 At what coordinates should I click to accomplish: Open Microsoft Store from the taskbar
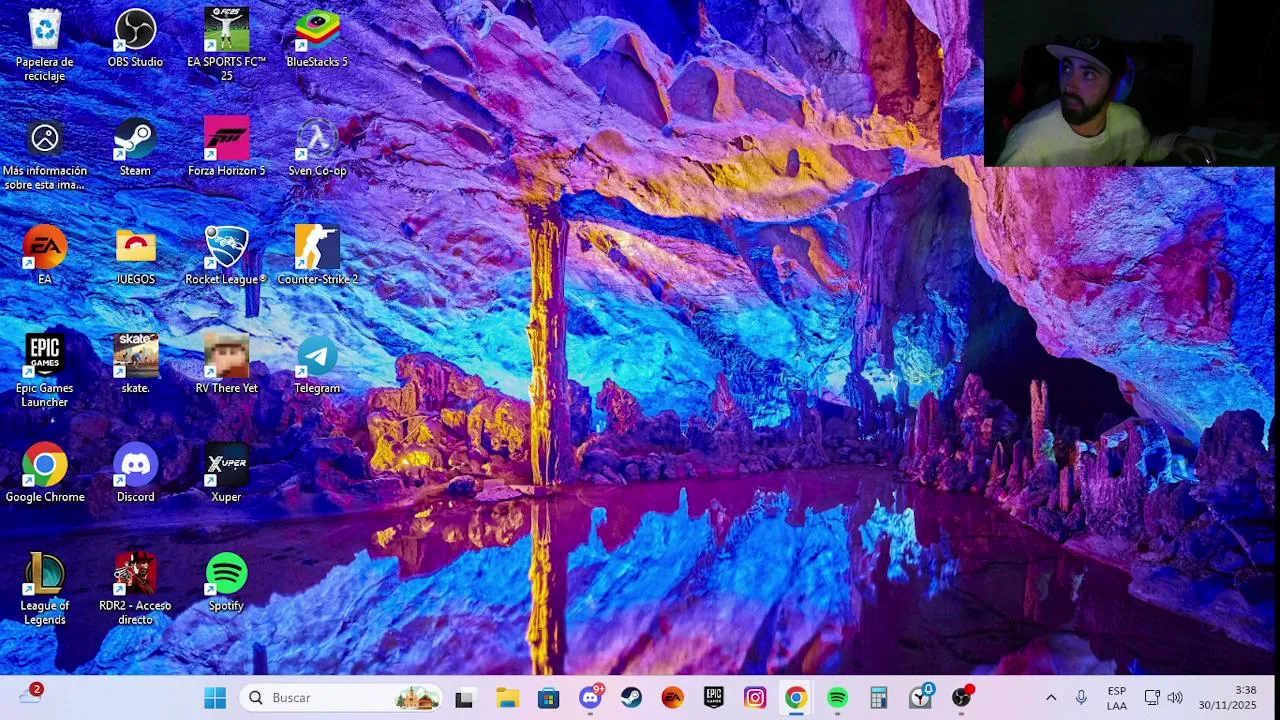point(549,698)
